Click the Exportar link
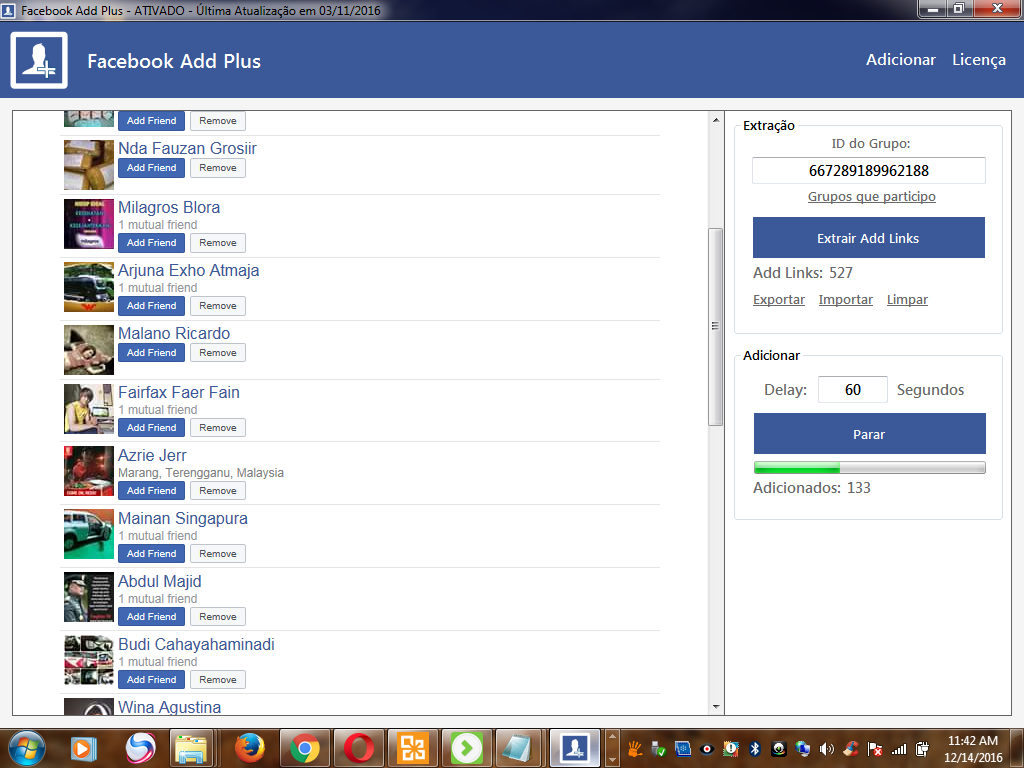Image resolution: width=1024 pixels, height=768 pixels. click(778, 300)
